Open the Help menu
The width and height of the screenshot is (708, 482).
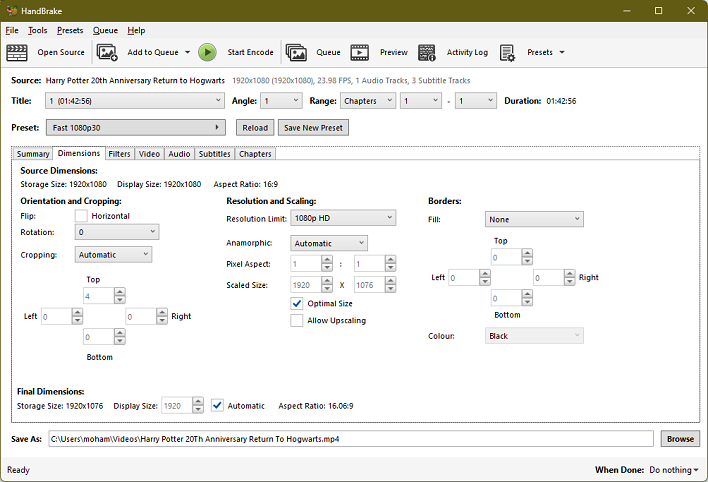pyautogui.click(x=136, y=30)
